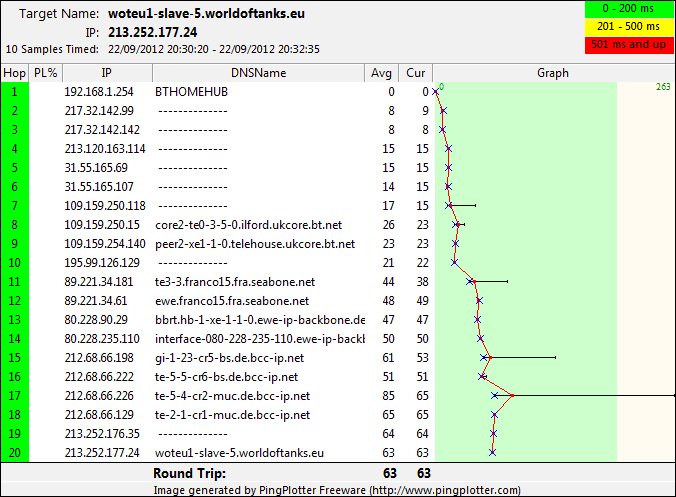676x497 pixels.
Task: Click current value 53 for hop 15
Action: tap(422, 358)
